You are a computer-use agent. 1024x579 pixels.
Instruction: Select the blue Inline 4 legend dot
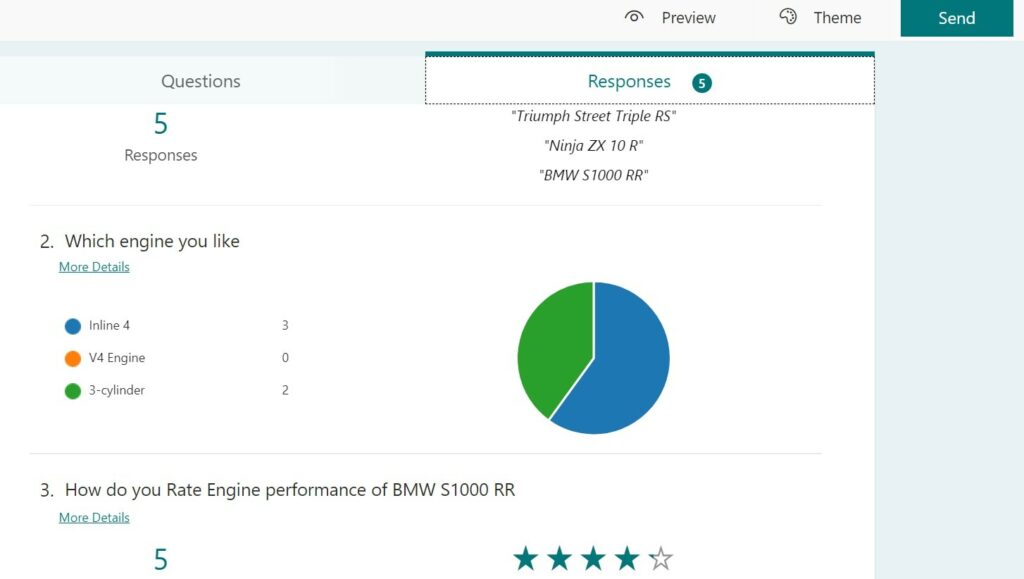72,325
